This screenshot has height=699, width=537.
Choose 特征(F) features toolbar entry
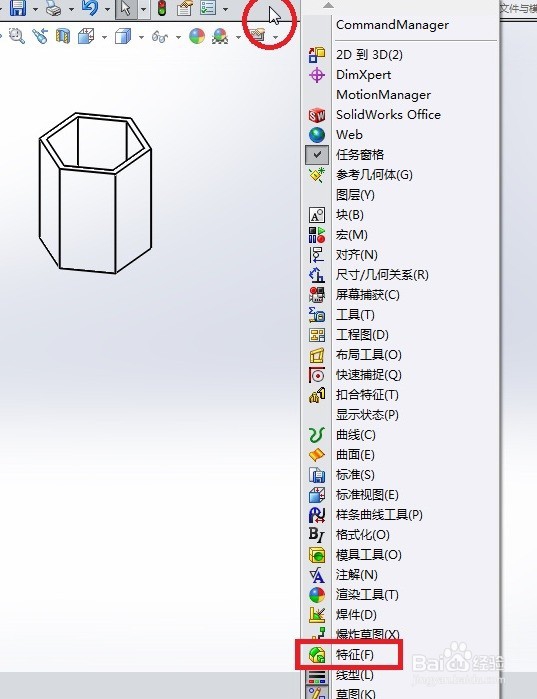(401, 655)
